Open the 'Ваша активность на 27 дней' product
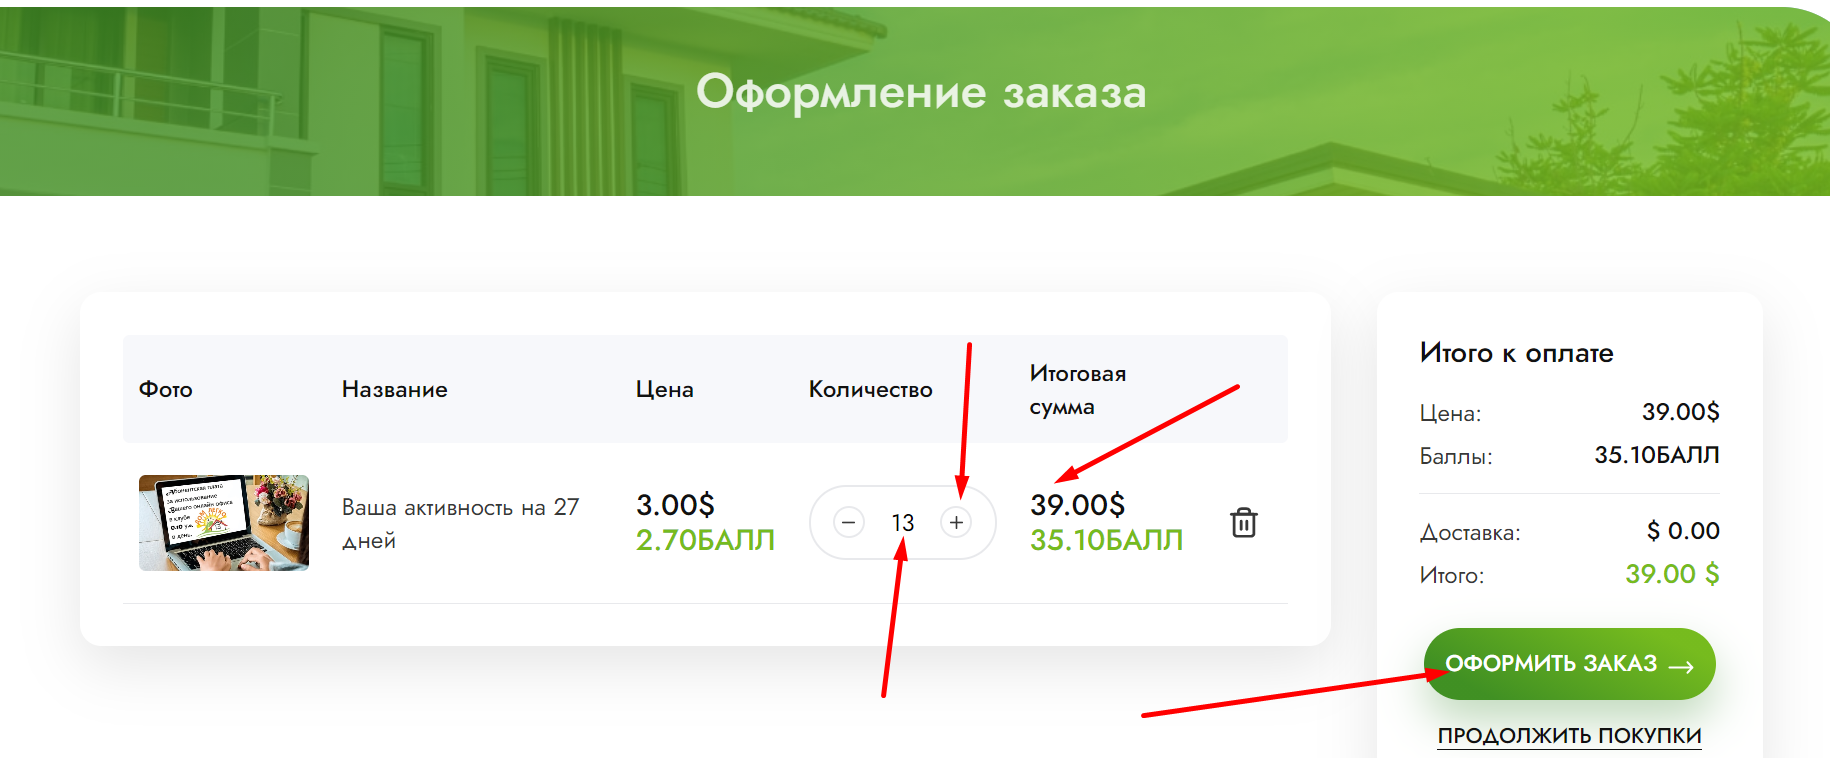Viewport: 1830px width, 758px height. pyautogui.click(x=460, y=523)
